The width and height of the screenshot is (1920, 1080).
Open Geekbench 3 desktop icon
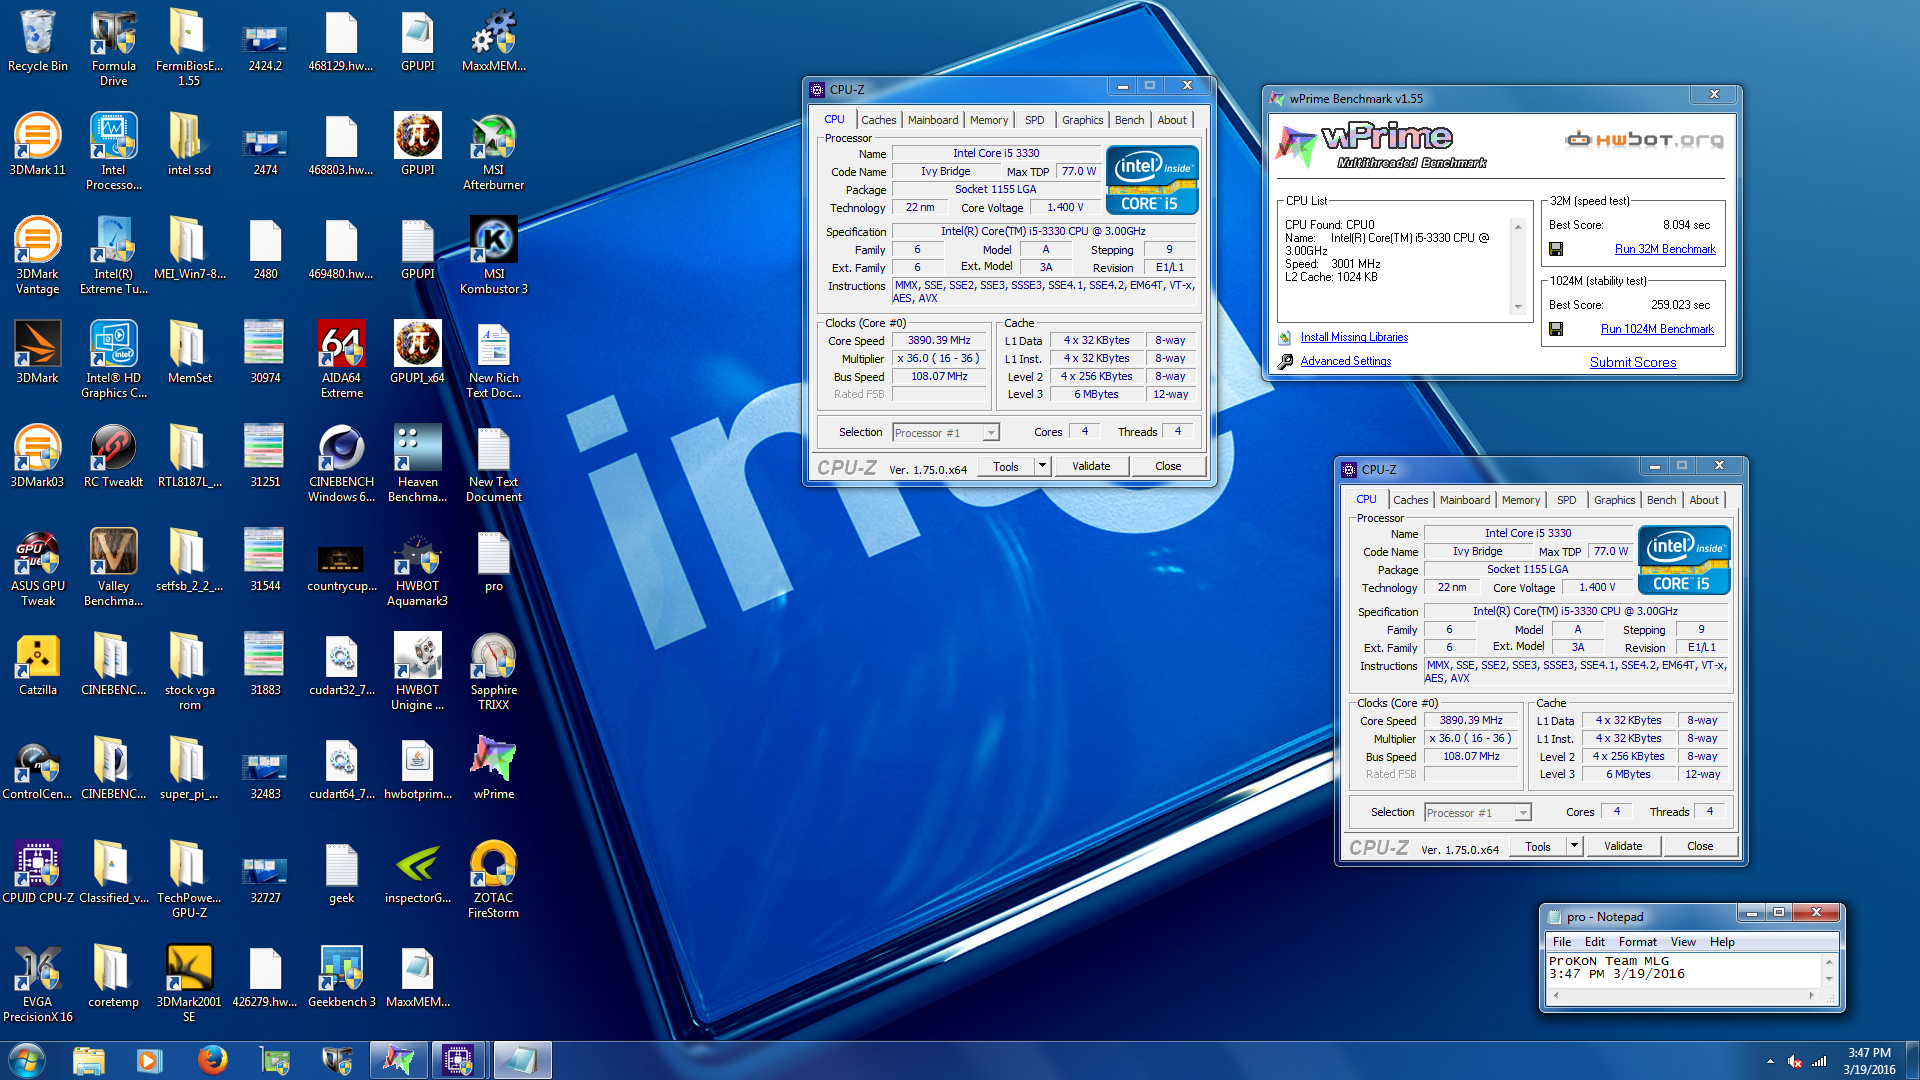pos(341,977)
